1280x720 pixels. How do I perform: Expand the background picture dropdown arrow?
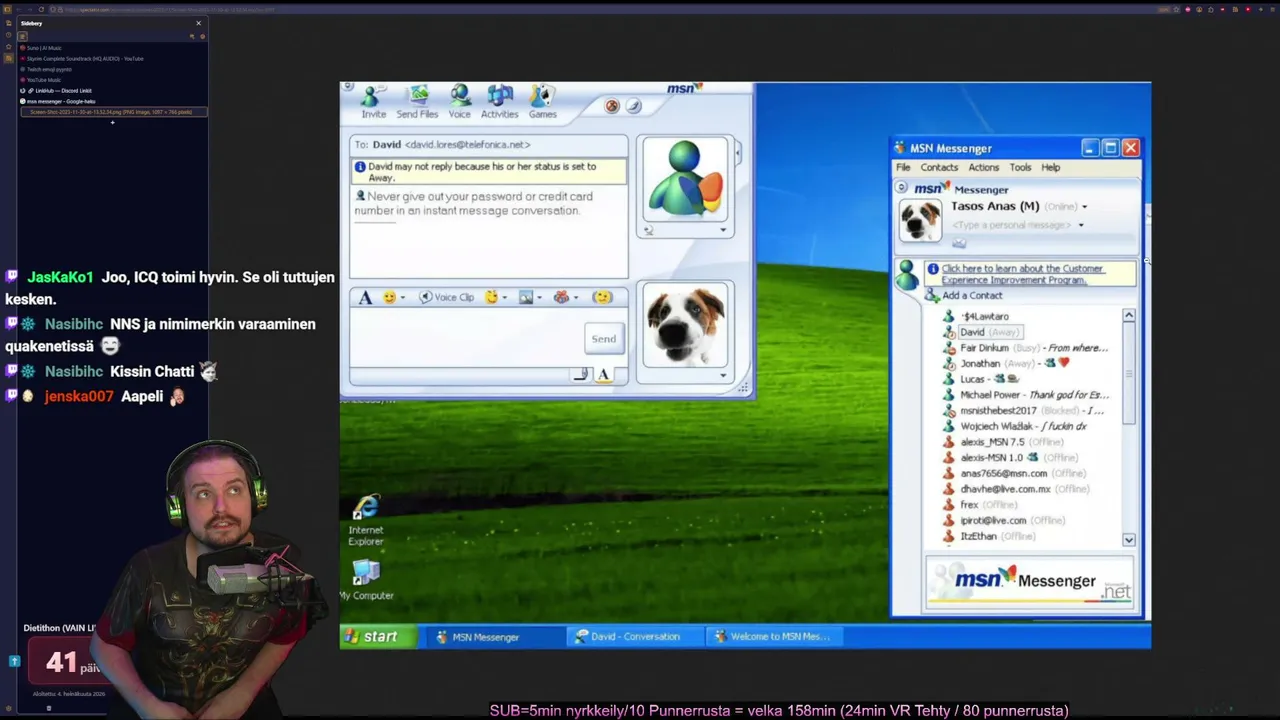pos(539,297)
